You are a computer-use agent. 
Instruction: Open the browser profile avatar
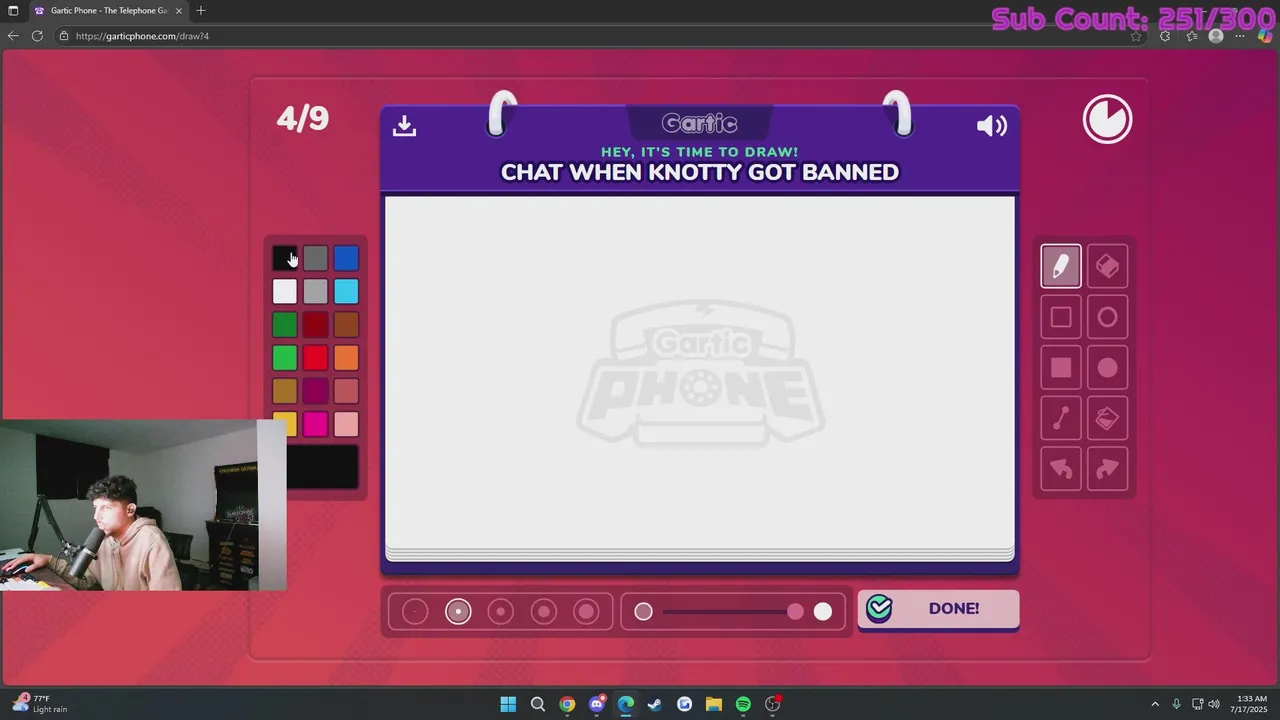(x=1216, y=36)
